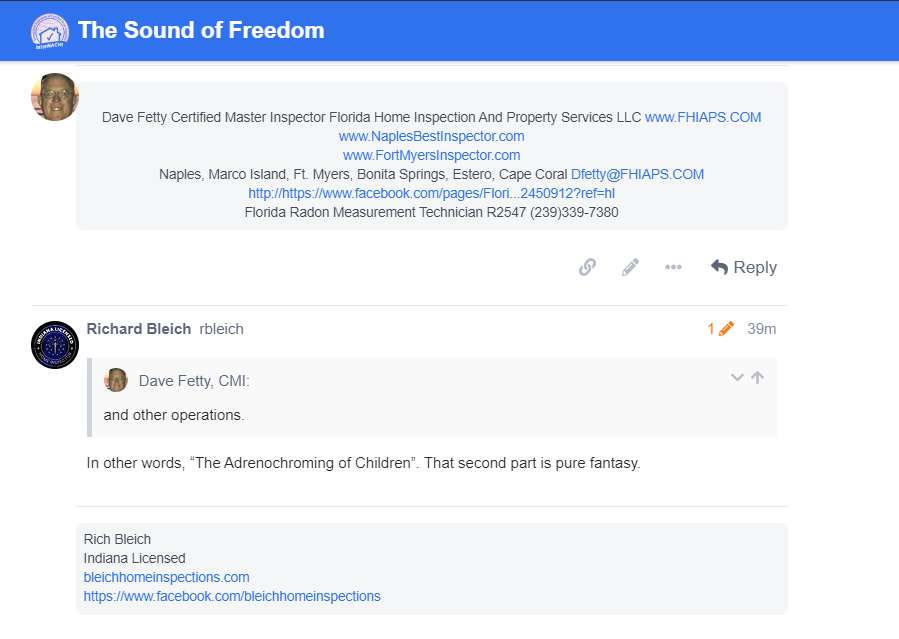Edit post using pencil icon
The height and width of the screenshot is (639, 899).
click(630, 267)
